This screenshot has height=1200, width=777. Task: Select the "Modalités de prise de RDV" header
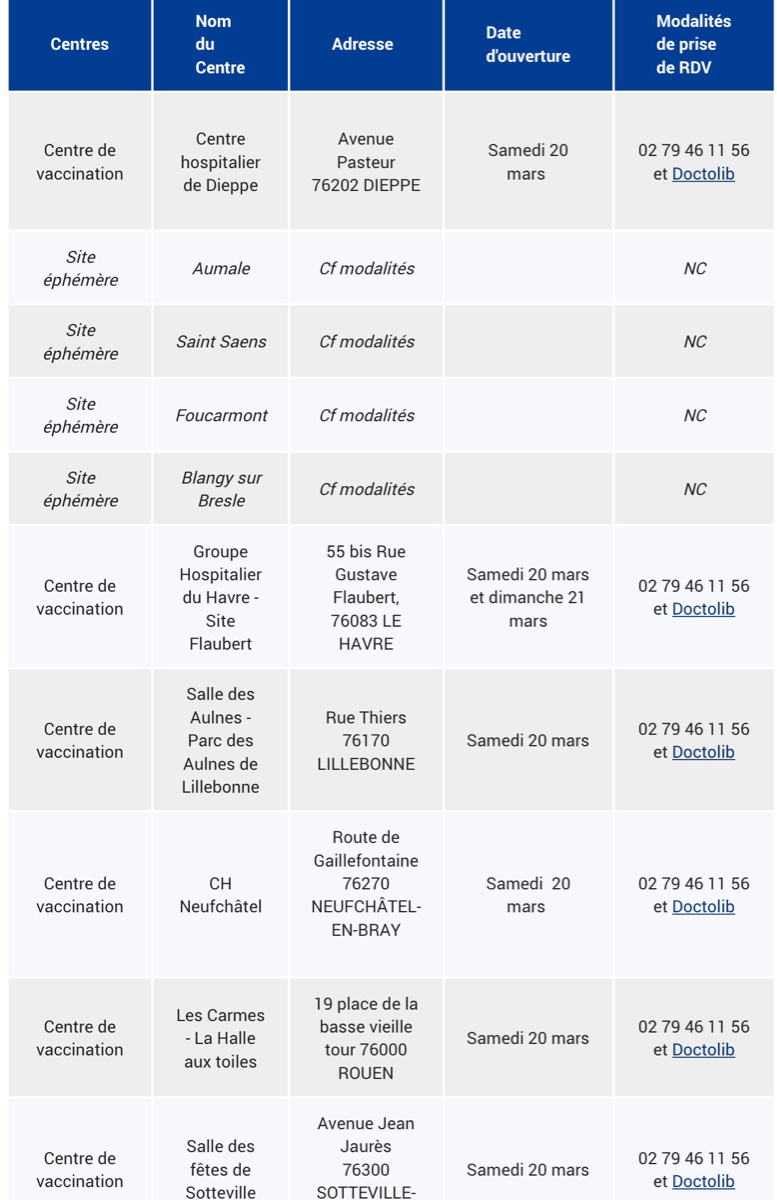click(693, 44)
